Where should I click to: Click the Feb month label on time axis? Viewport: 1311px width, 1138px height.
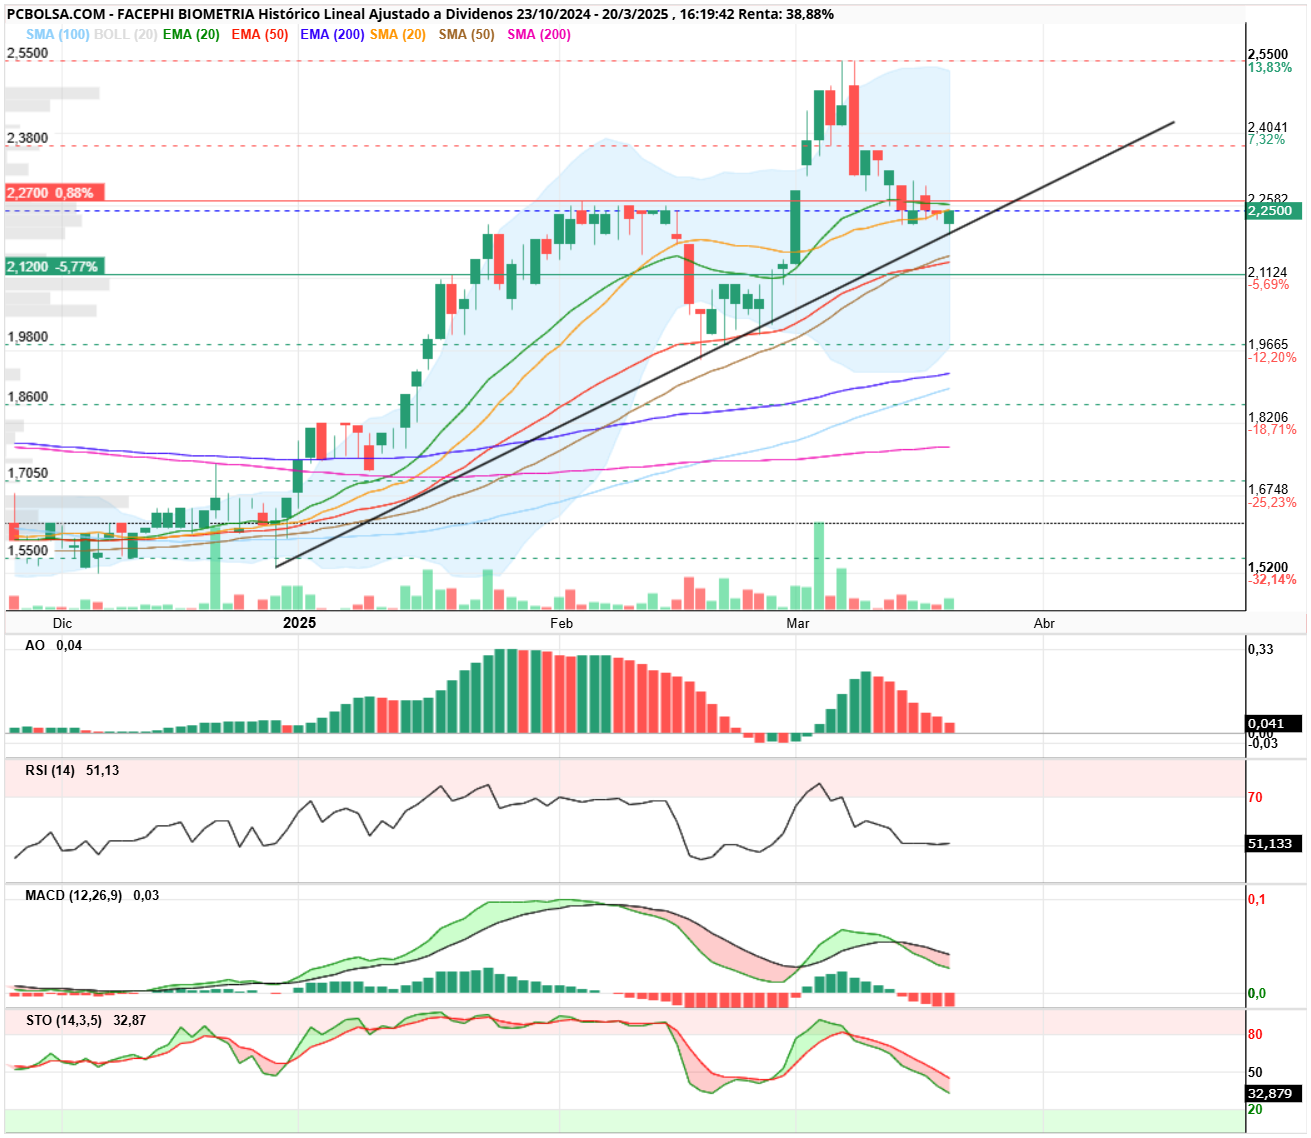coord(562,623)
